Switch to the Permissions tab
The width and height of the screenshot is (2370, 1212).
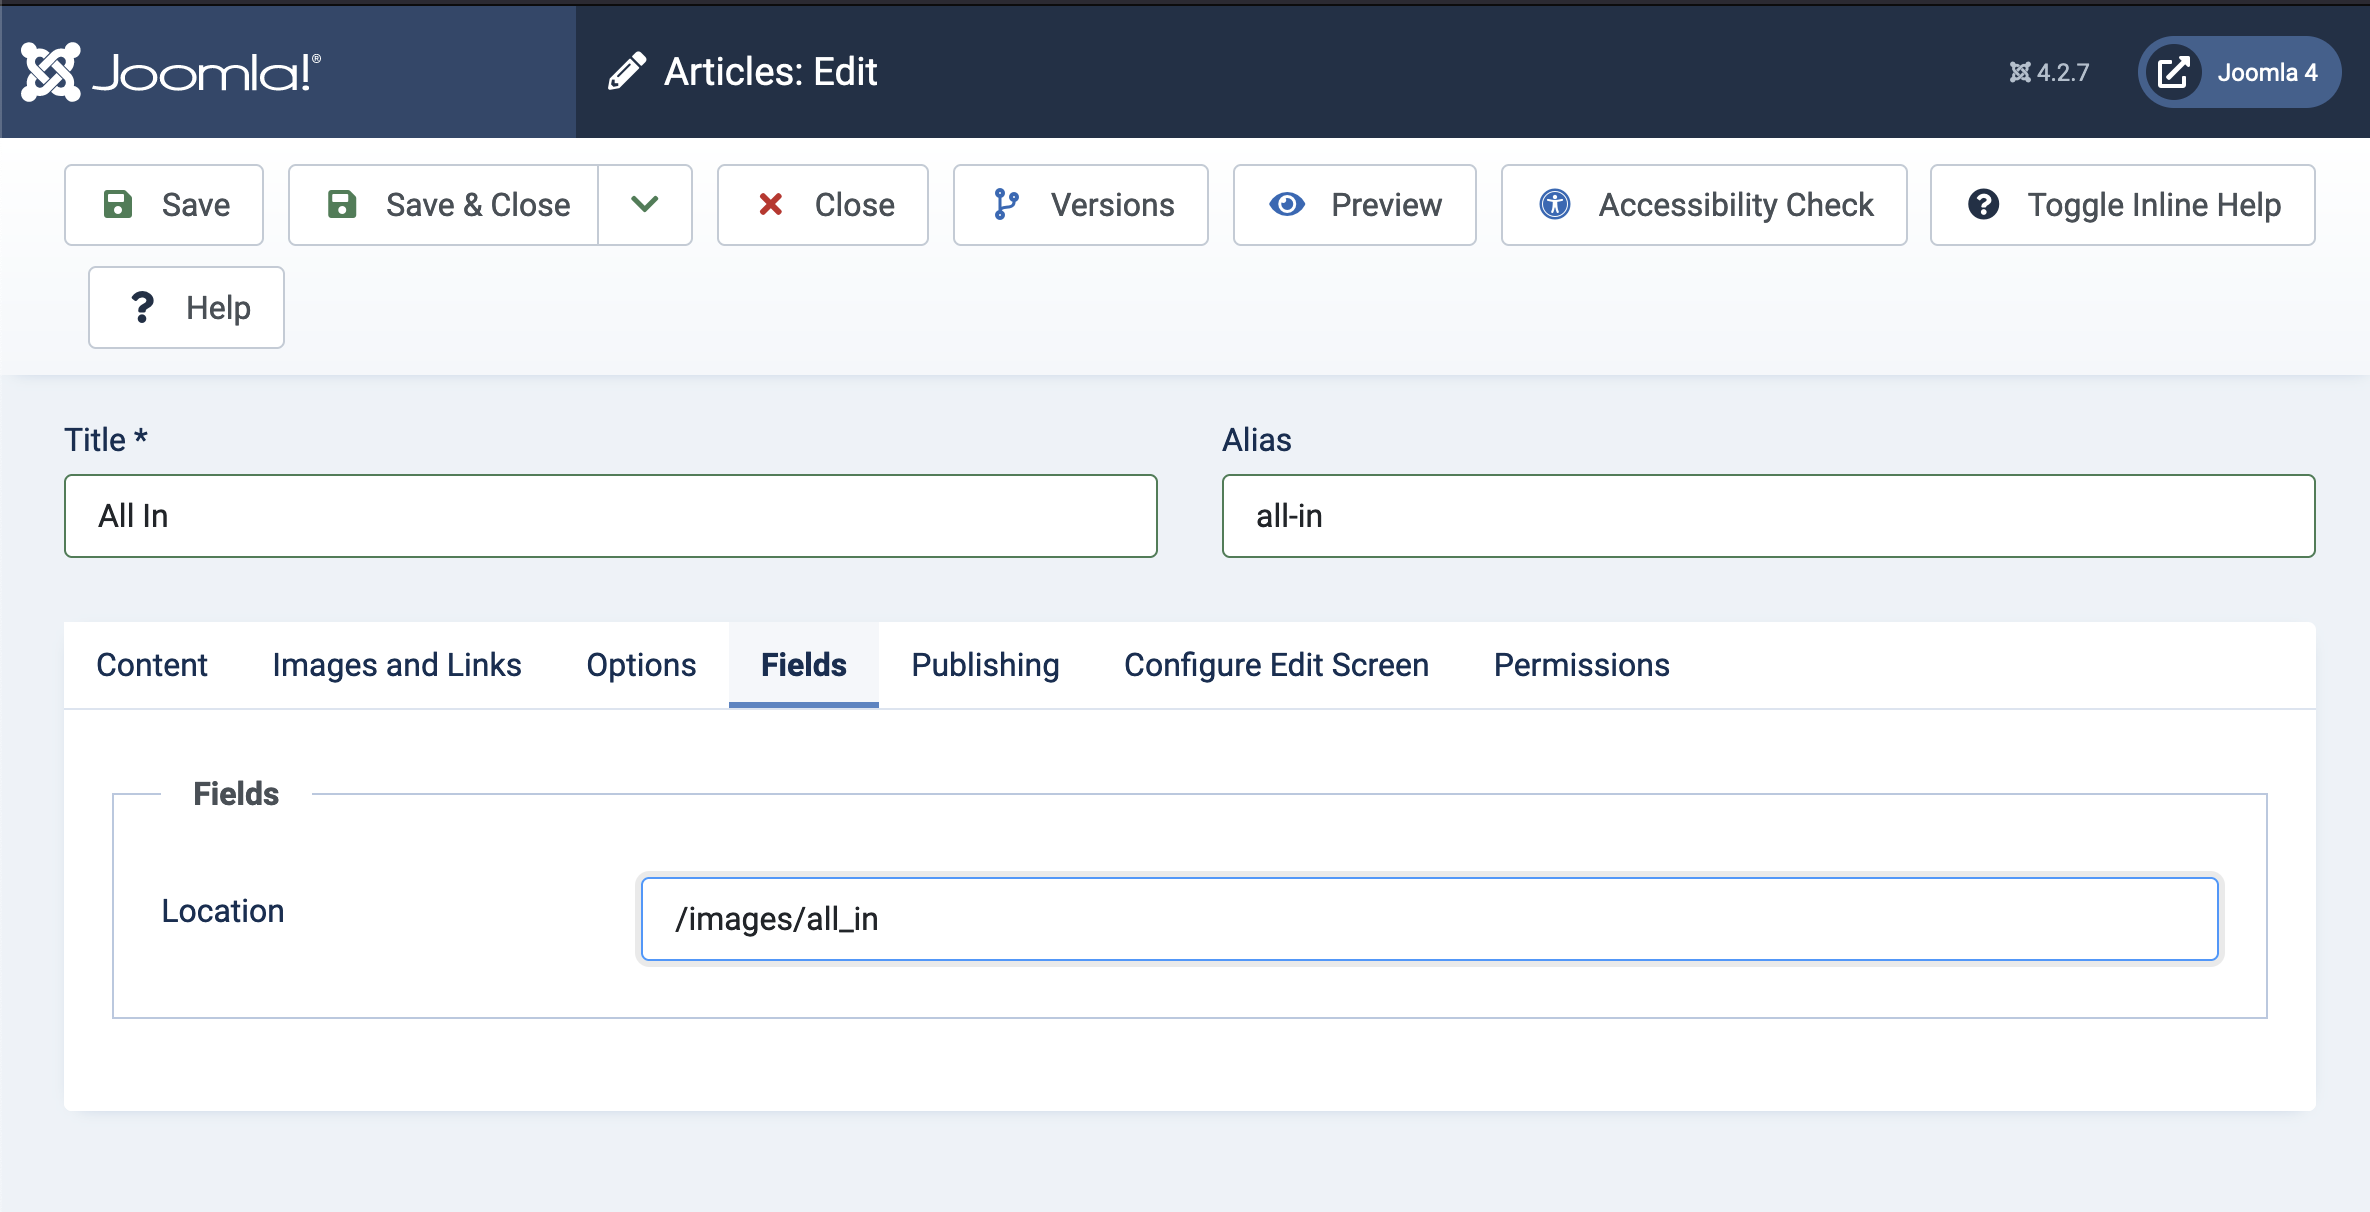tap(1581, 665)
